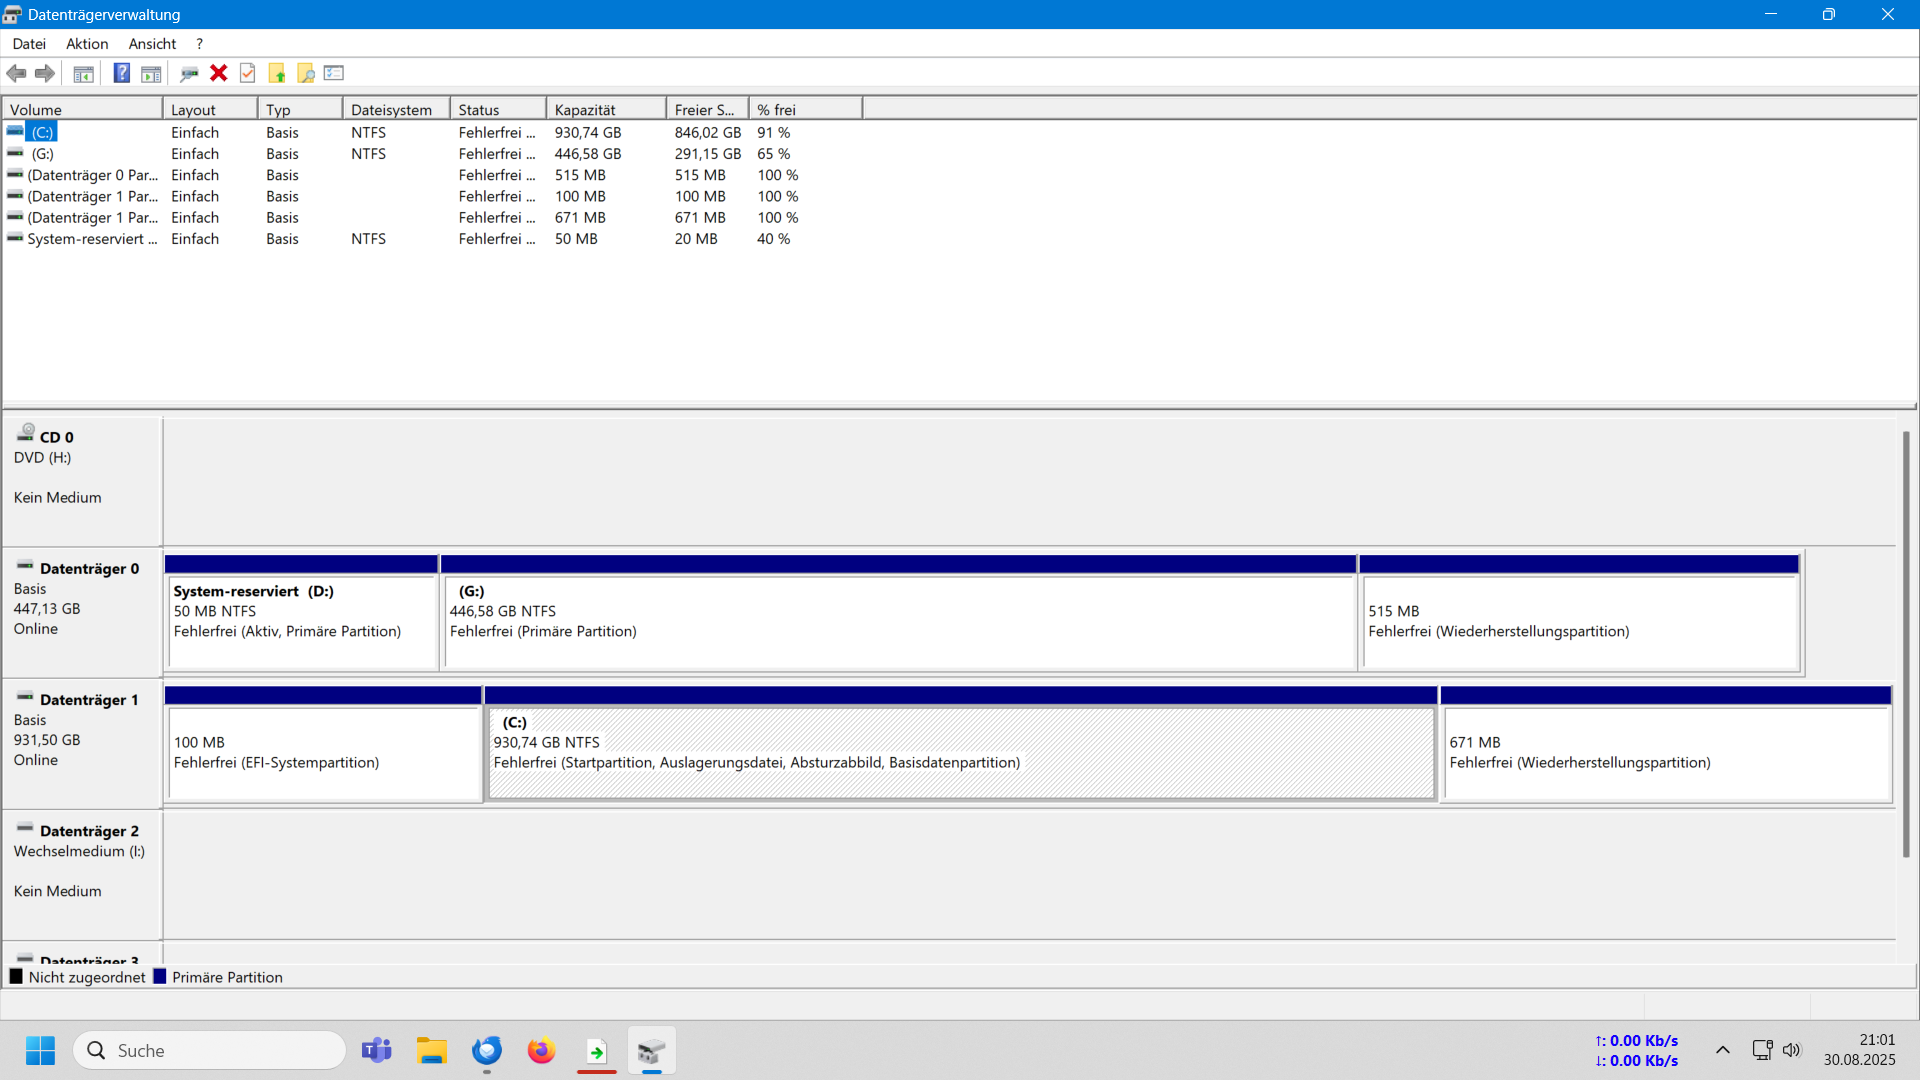Sort by the Kapazität column header
Image resolution: width=1920 pixels, height=1080 pixels.
pyautogui.click(x=606, y=109)
